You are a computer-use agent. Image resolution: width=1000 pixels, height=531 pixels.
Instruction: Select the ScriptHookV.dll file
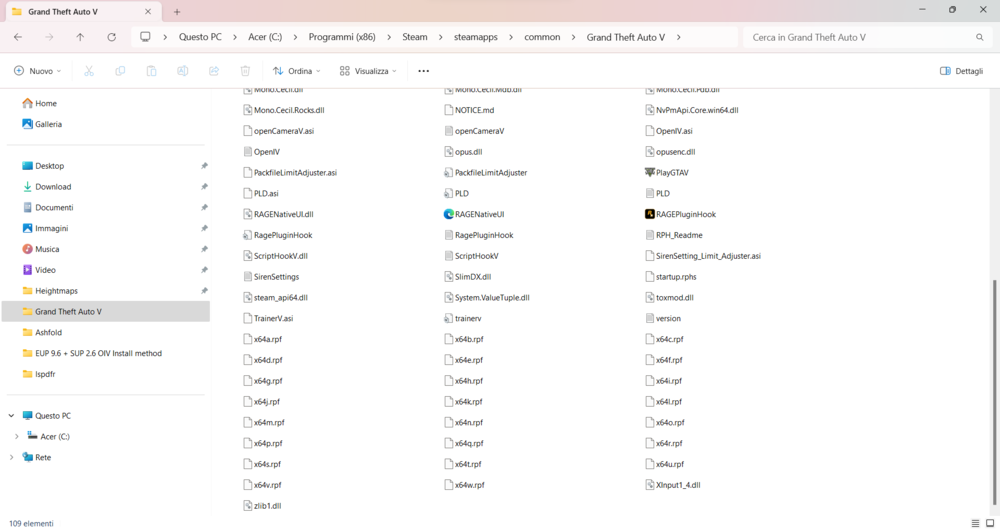pos(276,256)
